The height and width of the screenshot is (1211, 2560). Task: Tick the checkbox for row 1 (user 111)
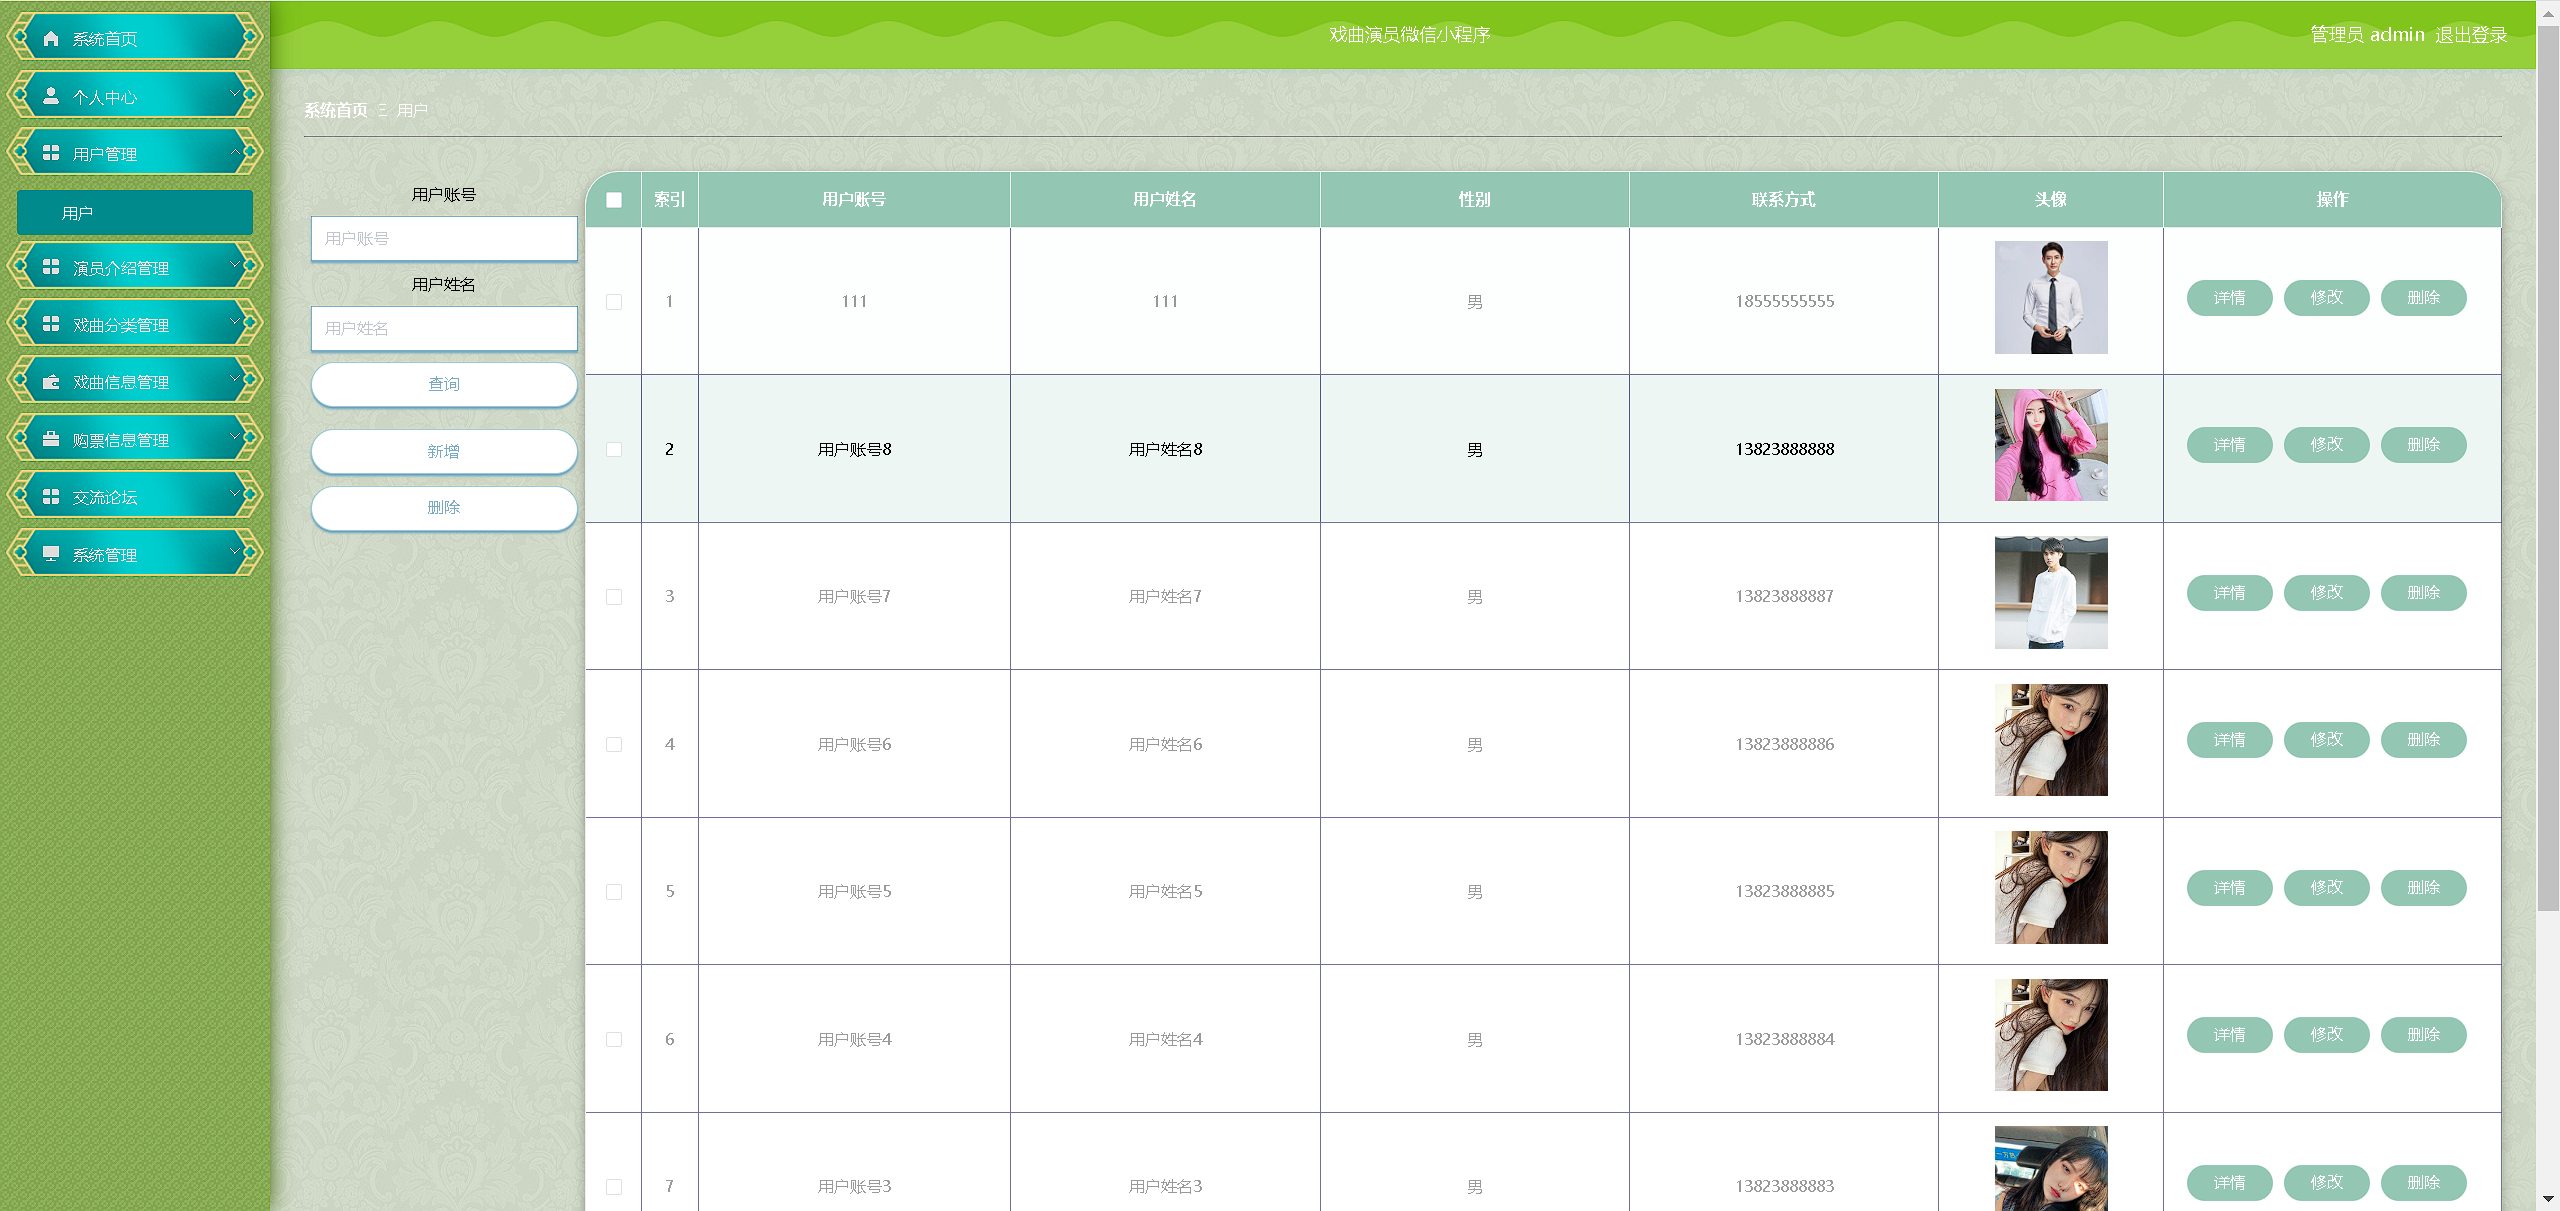click(614, 302)
